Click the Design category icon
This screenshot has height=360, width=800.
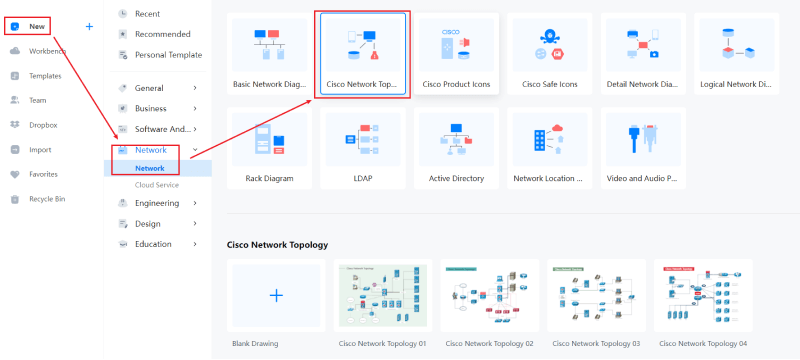point(122,224)
